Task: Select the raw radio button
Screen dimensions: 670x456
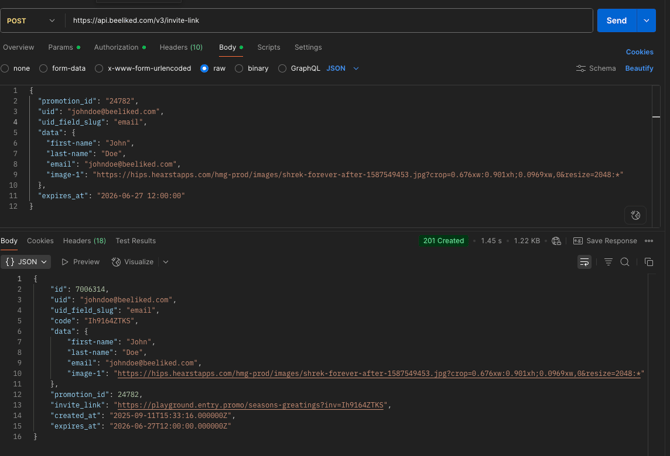Action: [204, 68]
